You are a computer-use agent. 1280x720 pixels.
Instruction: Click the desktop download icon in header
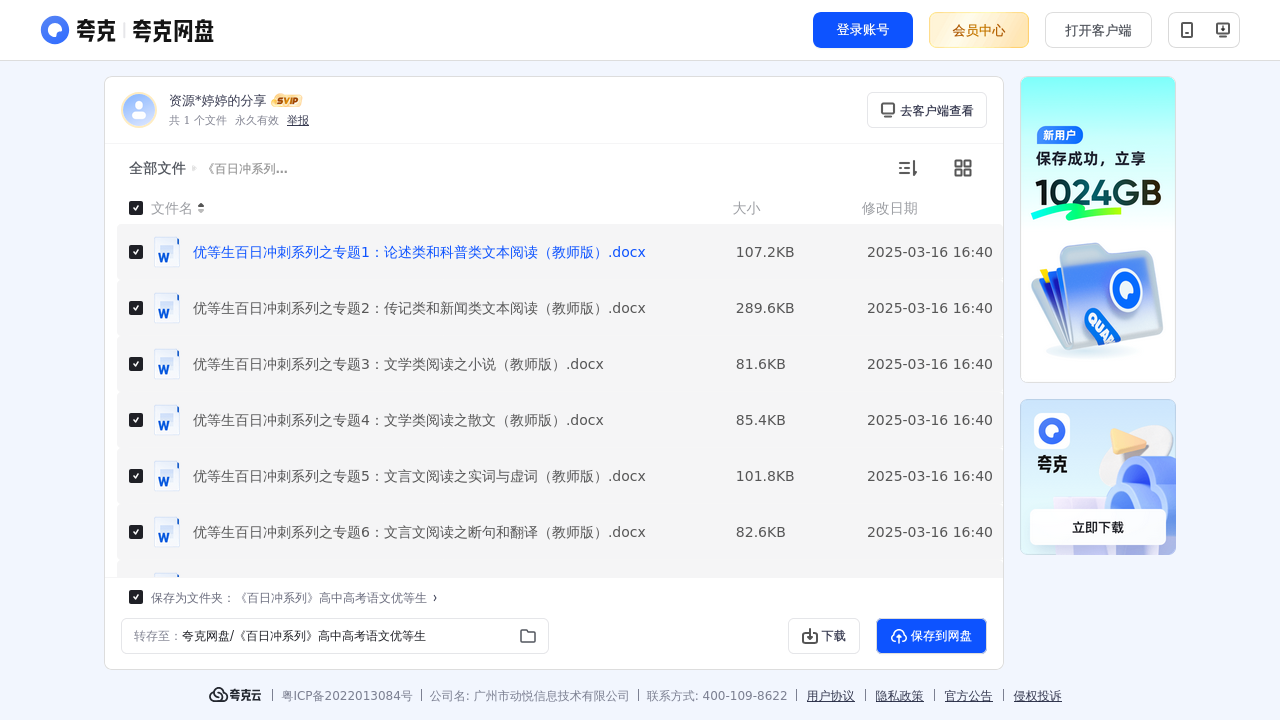[1222, 30]
